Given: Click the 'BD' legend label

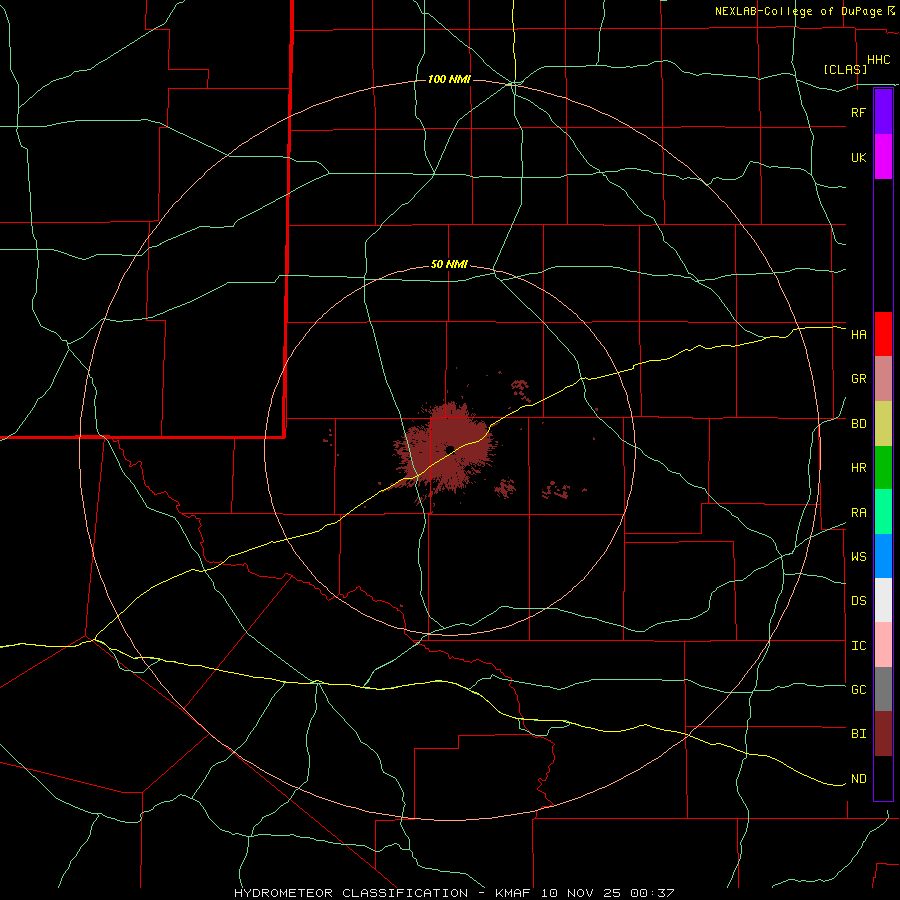Looking at the screenshot, I should click(858, 424).
